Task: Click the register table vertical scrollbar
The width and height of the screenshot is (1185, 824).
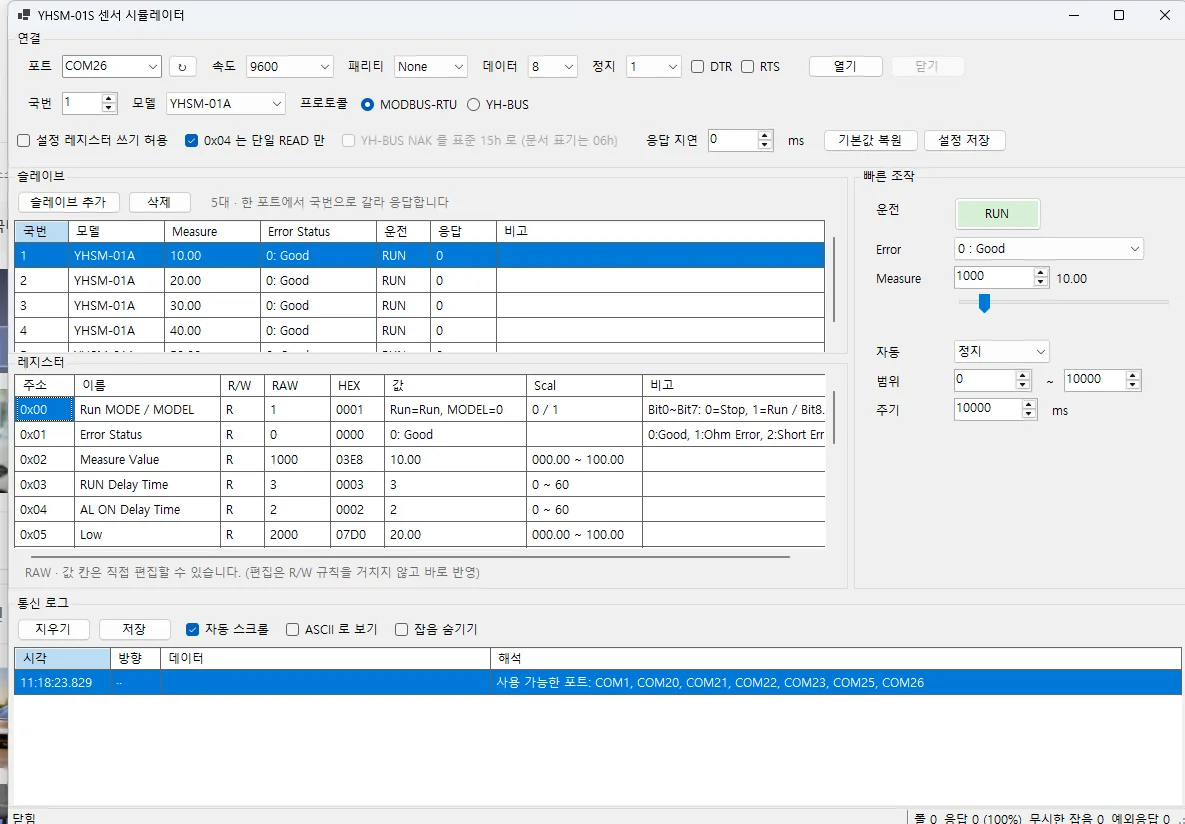Action: tap(834, 418)
